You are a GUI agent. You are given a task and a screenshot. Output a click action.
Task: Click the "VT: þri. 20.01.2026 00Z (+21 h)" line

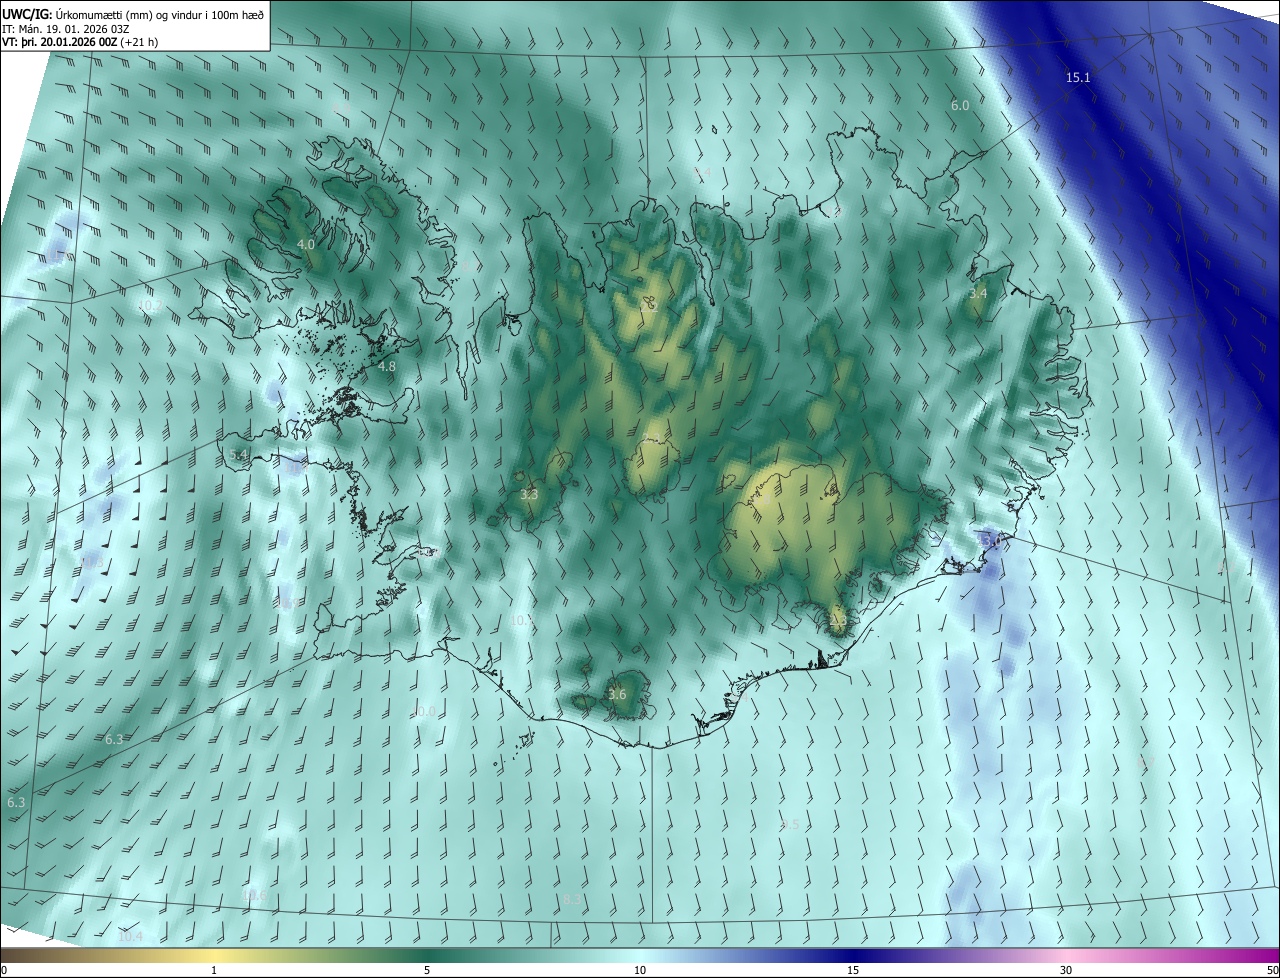click(80, 42)
